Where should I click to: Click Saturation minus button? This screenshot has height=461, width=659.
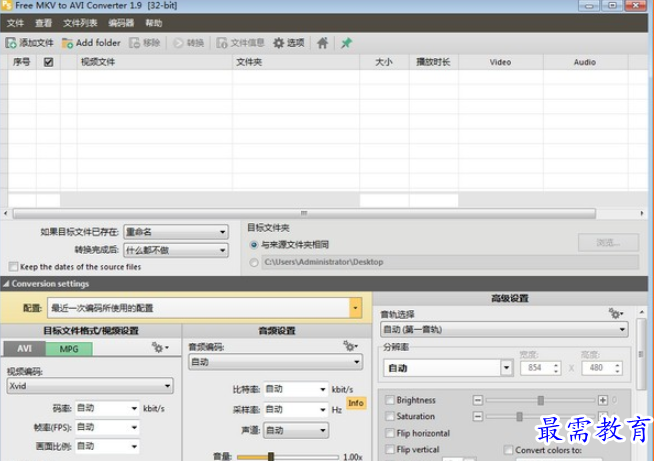477,416
